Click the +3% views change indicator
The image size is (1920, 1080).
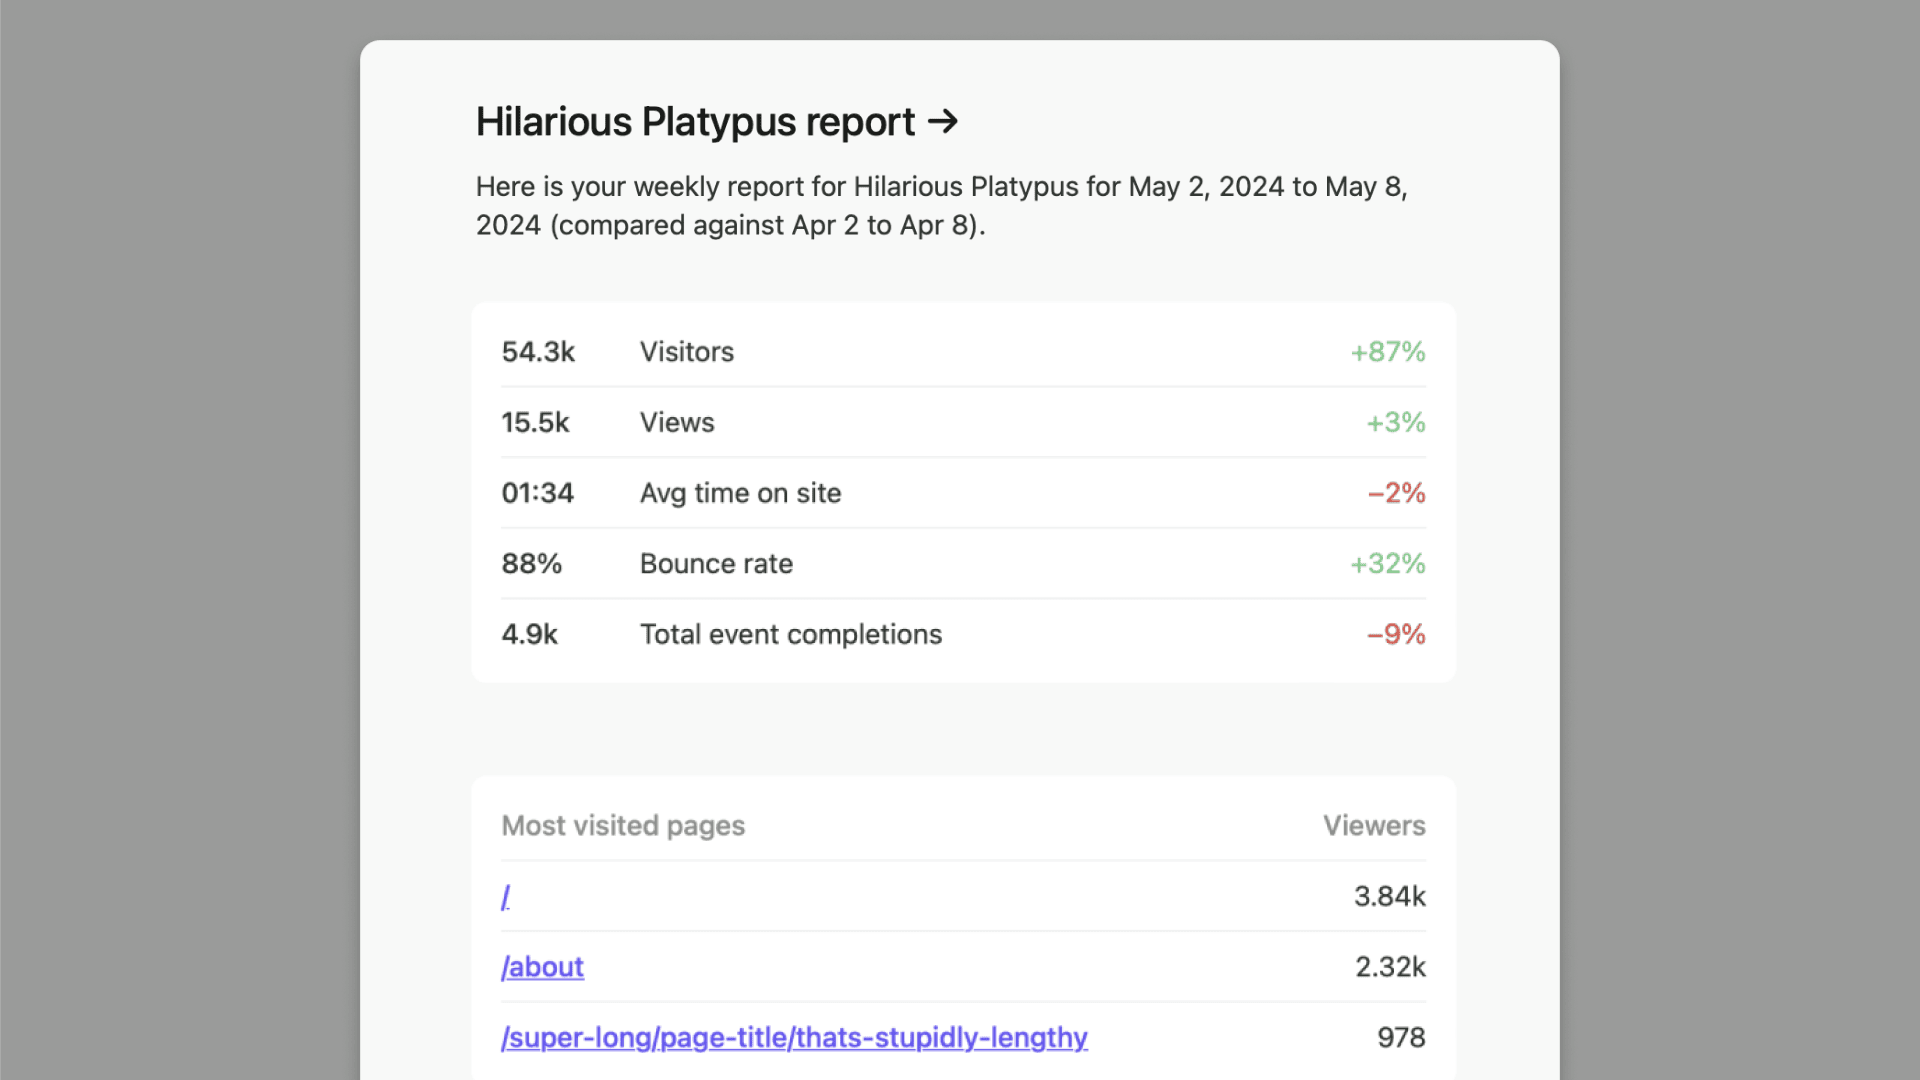pyautogui.click(x=1396, y=422)
